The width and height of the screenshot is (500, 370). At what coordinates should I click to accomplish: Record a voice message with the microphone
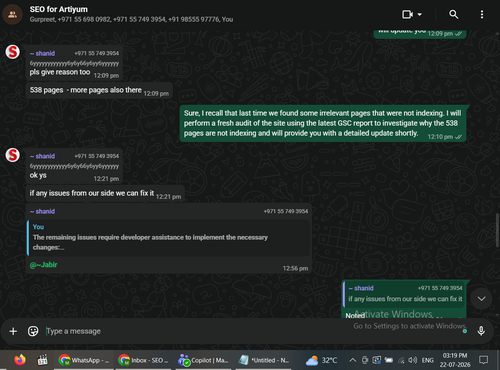point(481,331)
